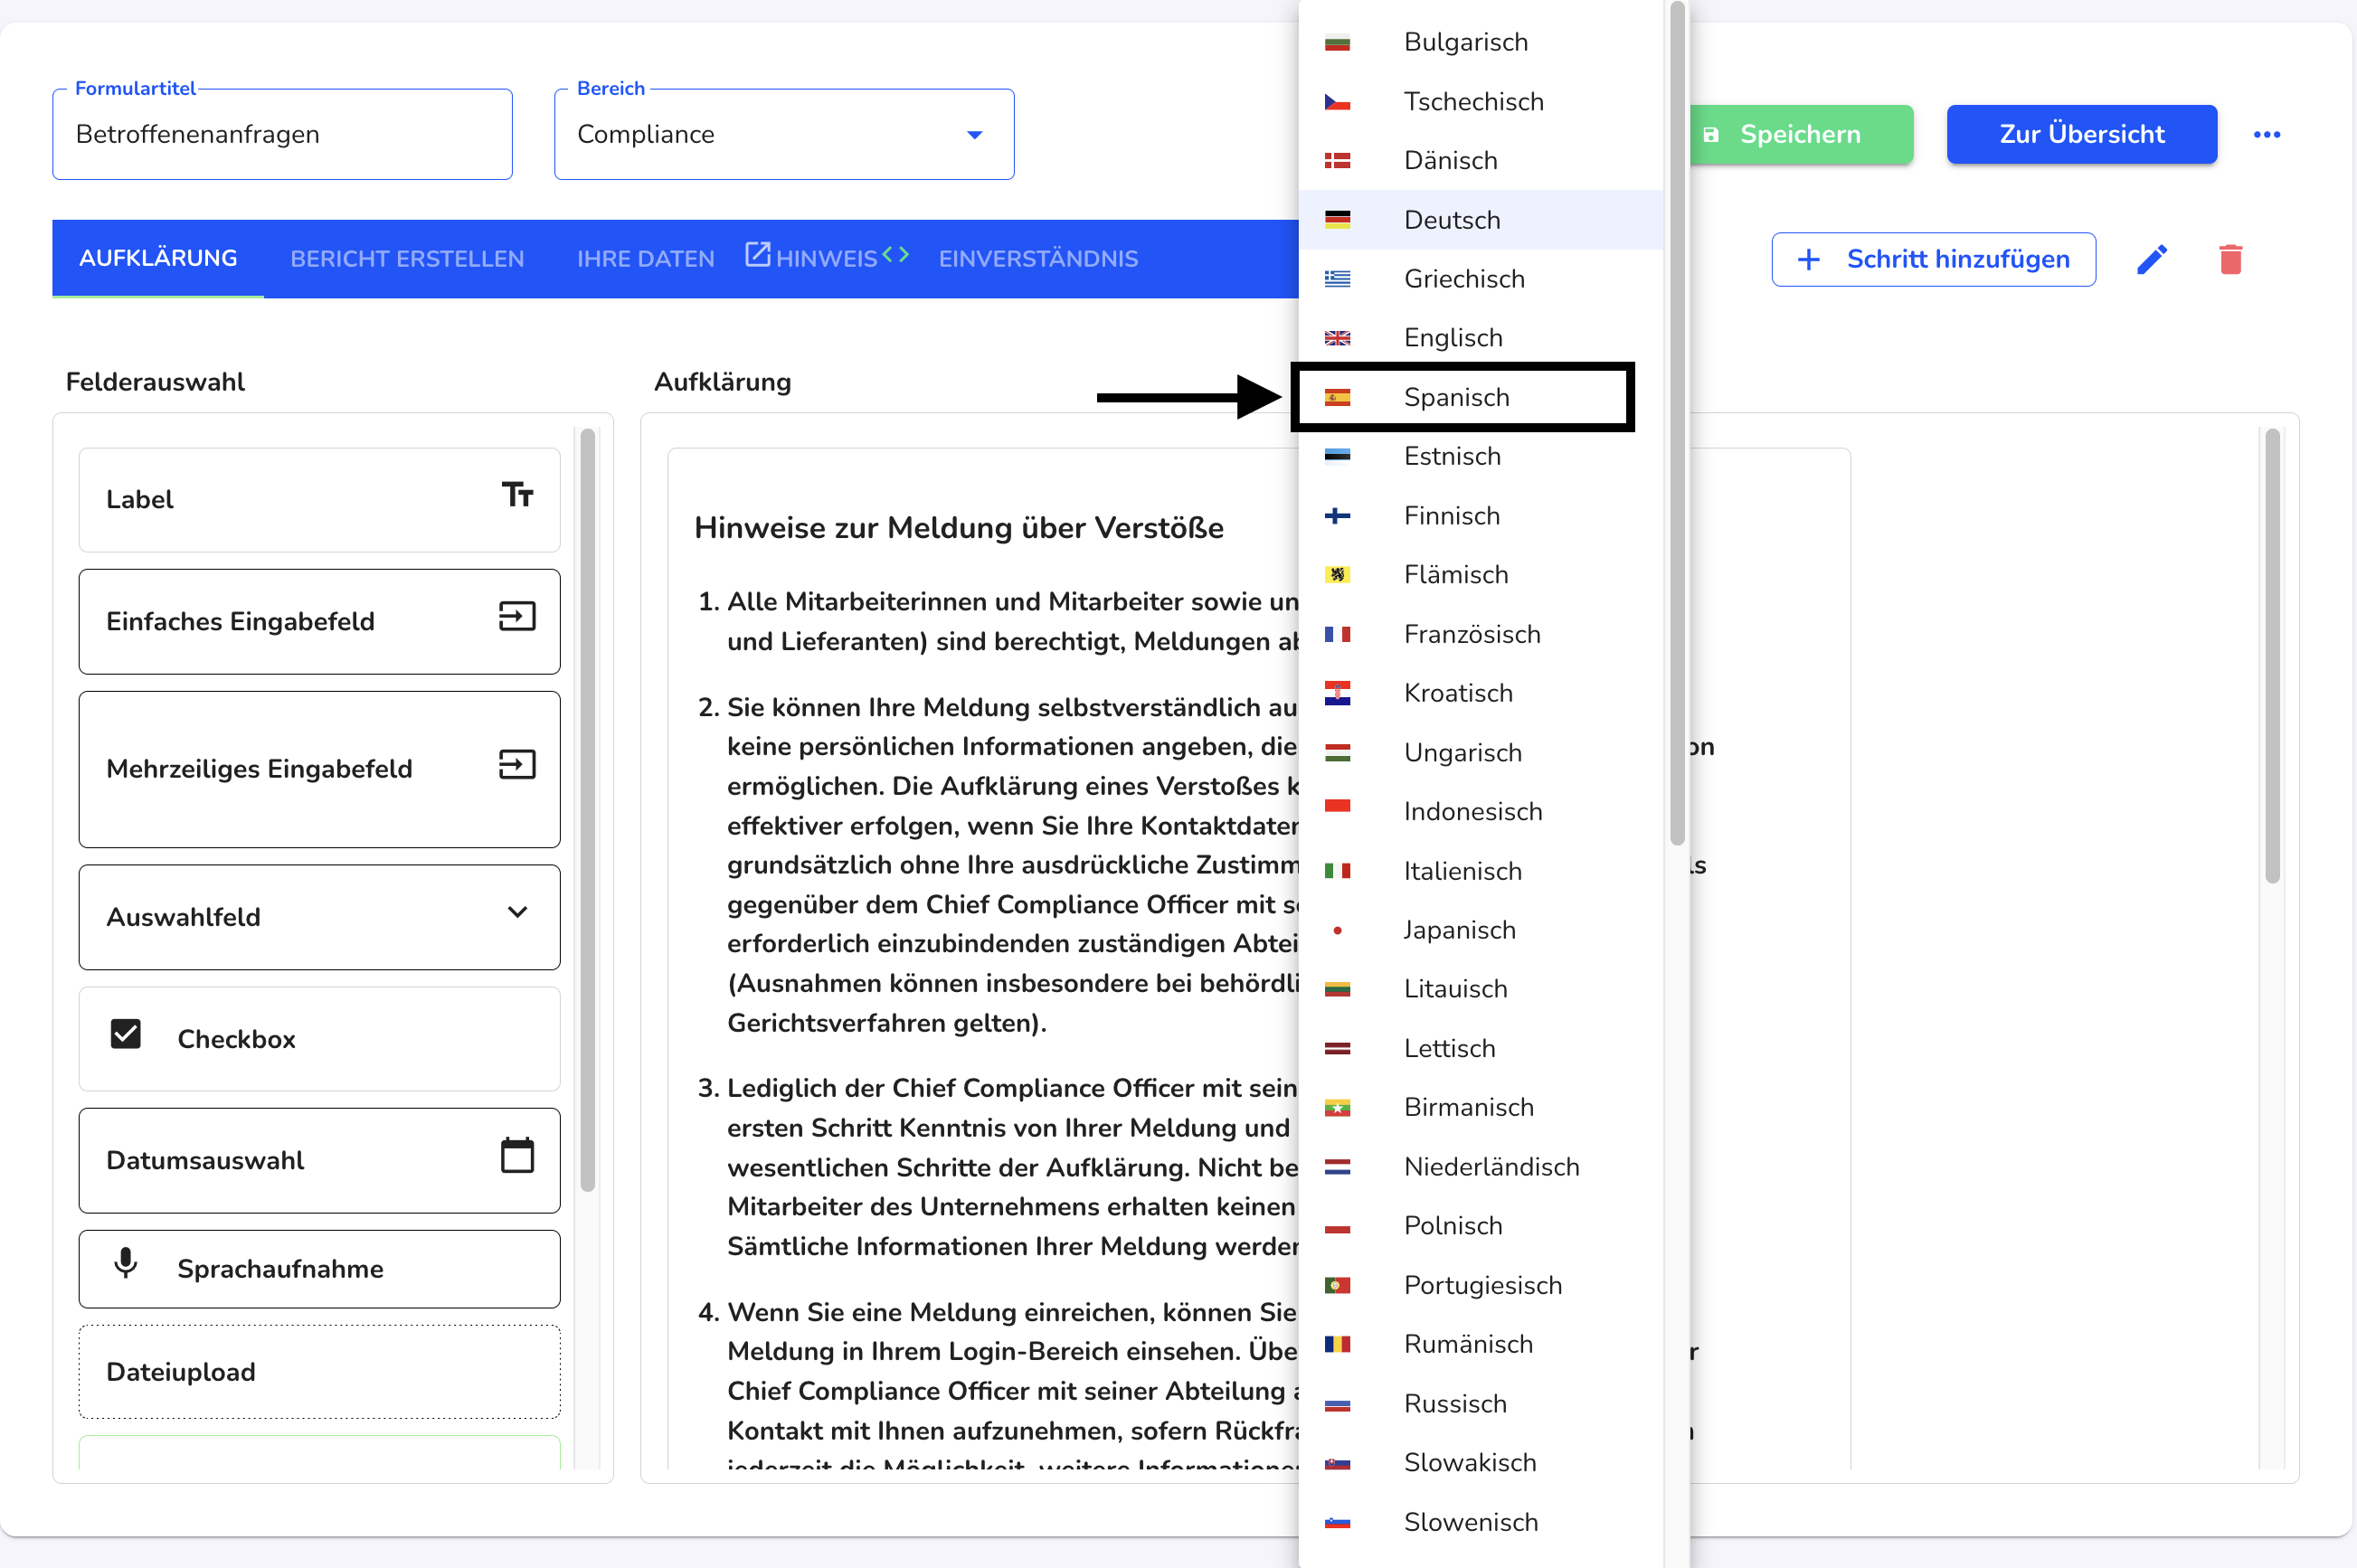Select Indonesisch from language list

pyautogui.click(x=1480, y=811)
